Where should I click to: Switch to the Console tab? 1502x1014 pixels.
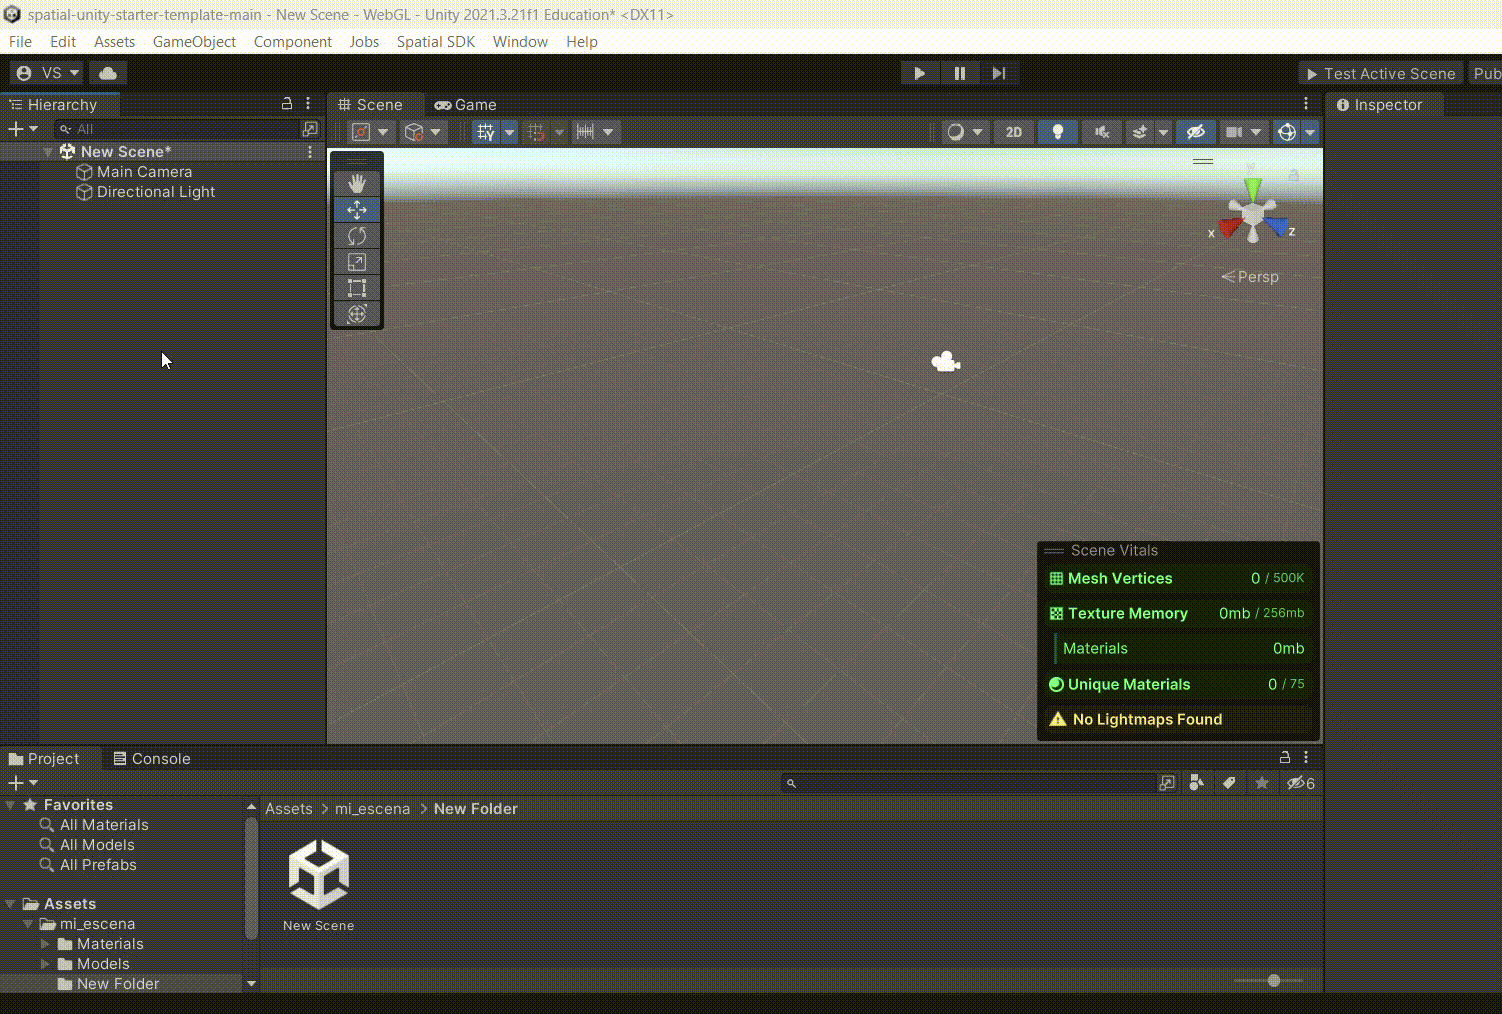151,759
